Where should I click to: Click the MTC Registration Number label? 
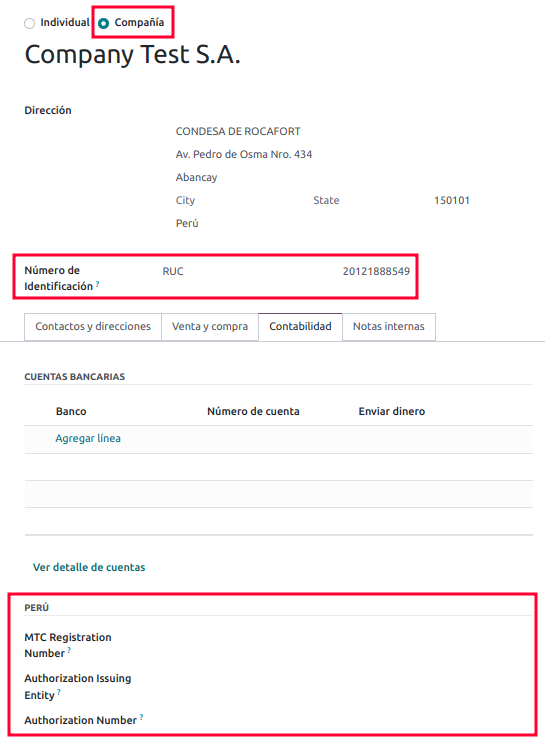pos(67,645)
